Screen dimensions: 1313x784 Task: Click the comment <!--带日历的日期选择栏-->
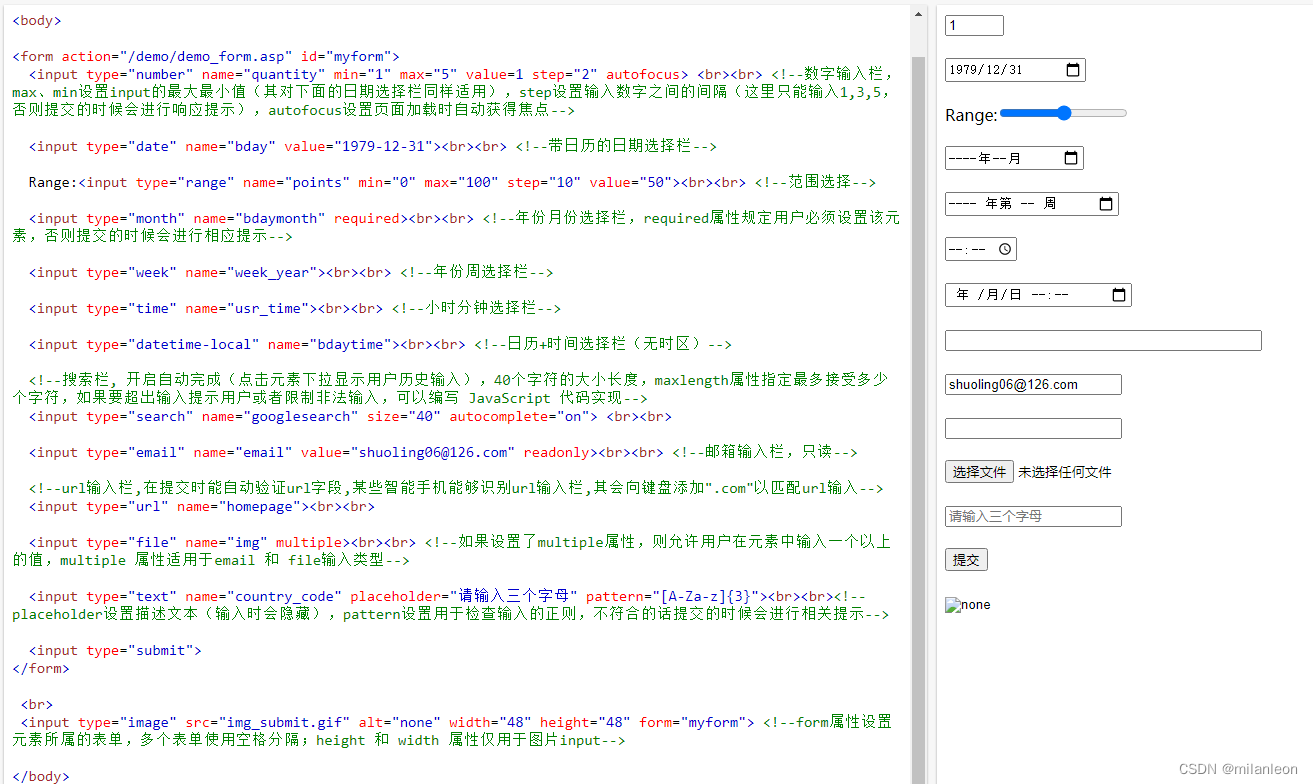tap(616, 146)
